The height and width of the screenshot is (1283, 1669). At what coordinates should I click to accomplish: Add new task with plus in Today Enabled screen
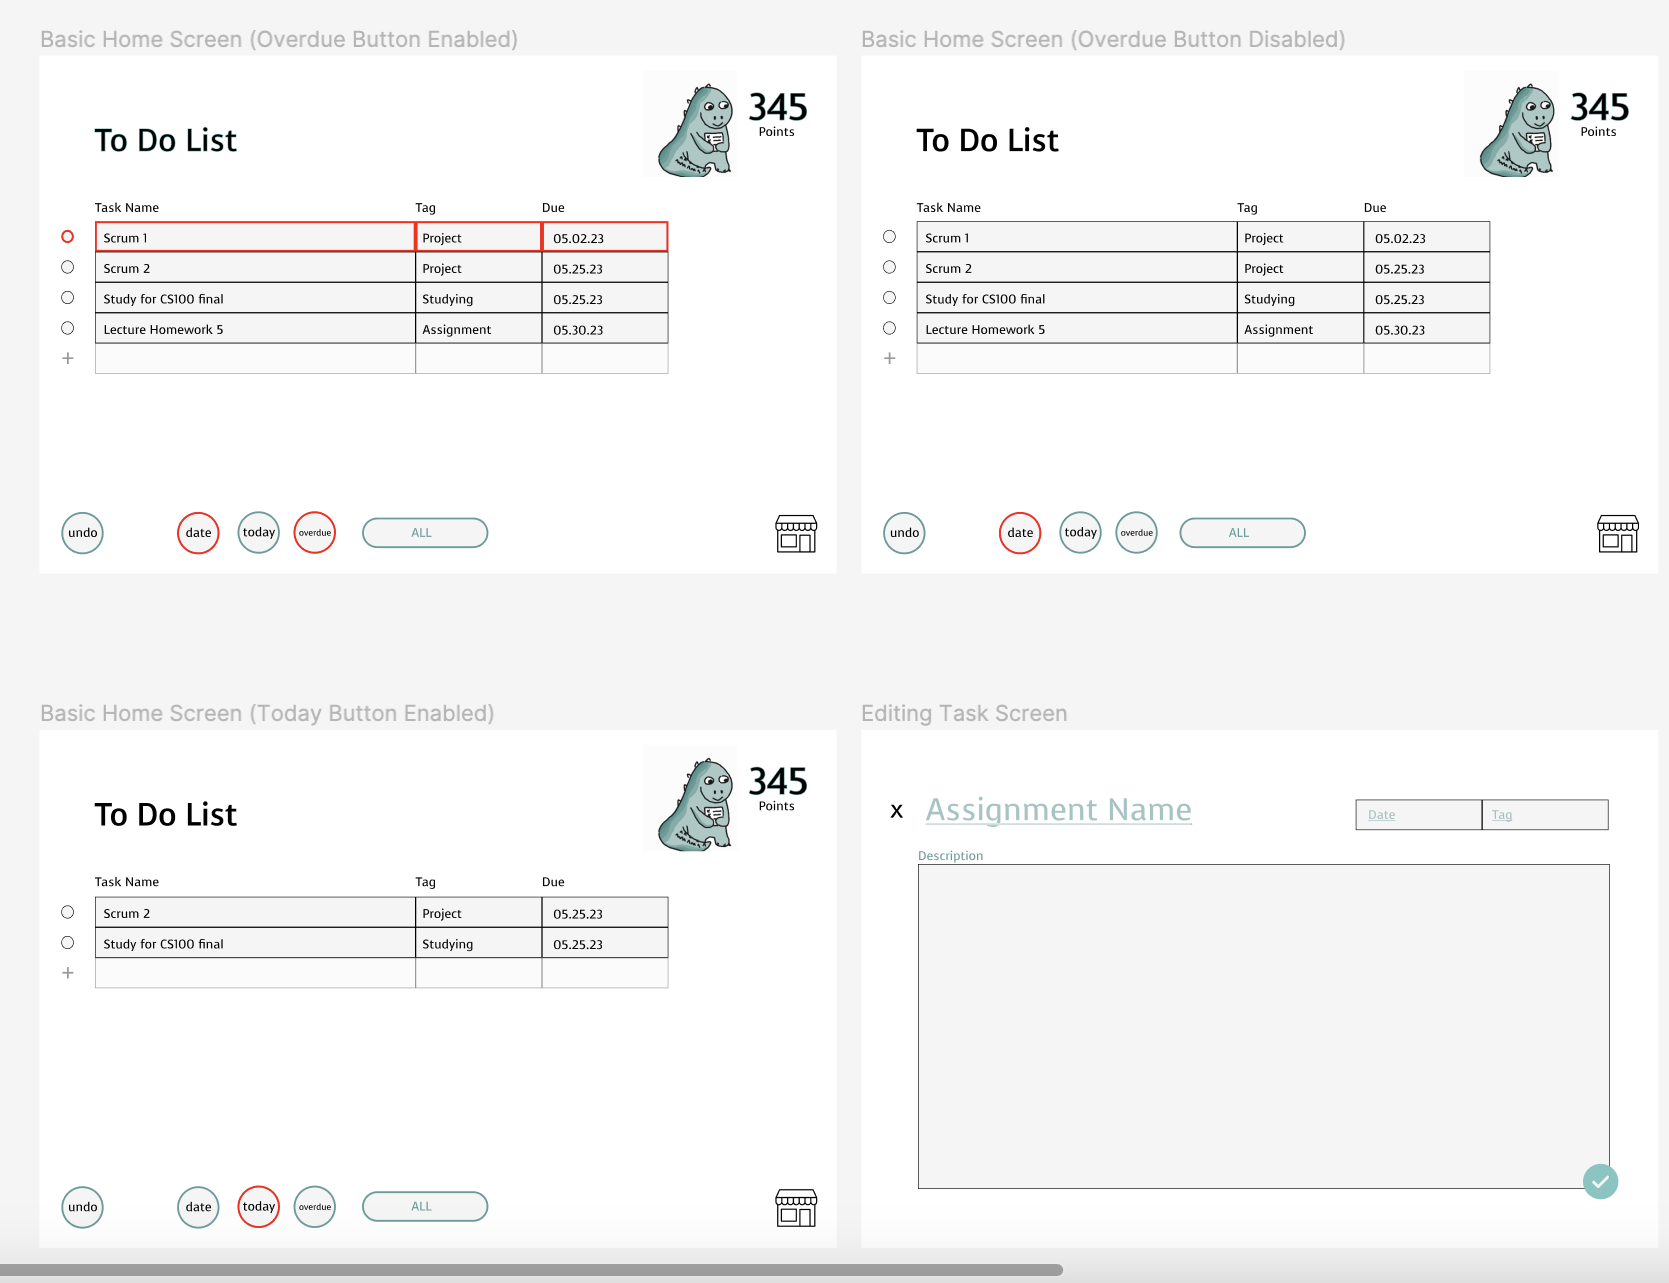click(x=68, y=973)
